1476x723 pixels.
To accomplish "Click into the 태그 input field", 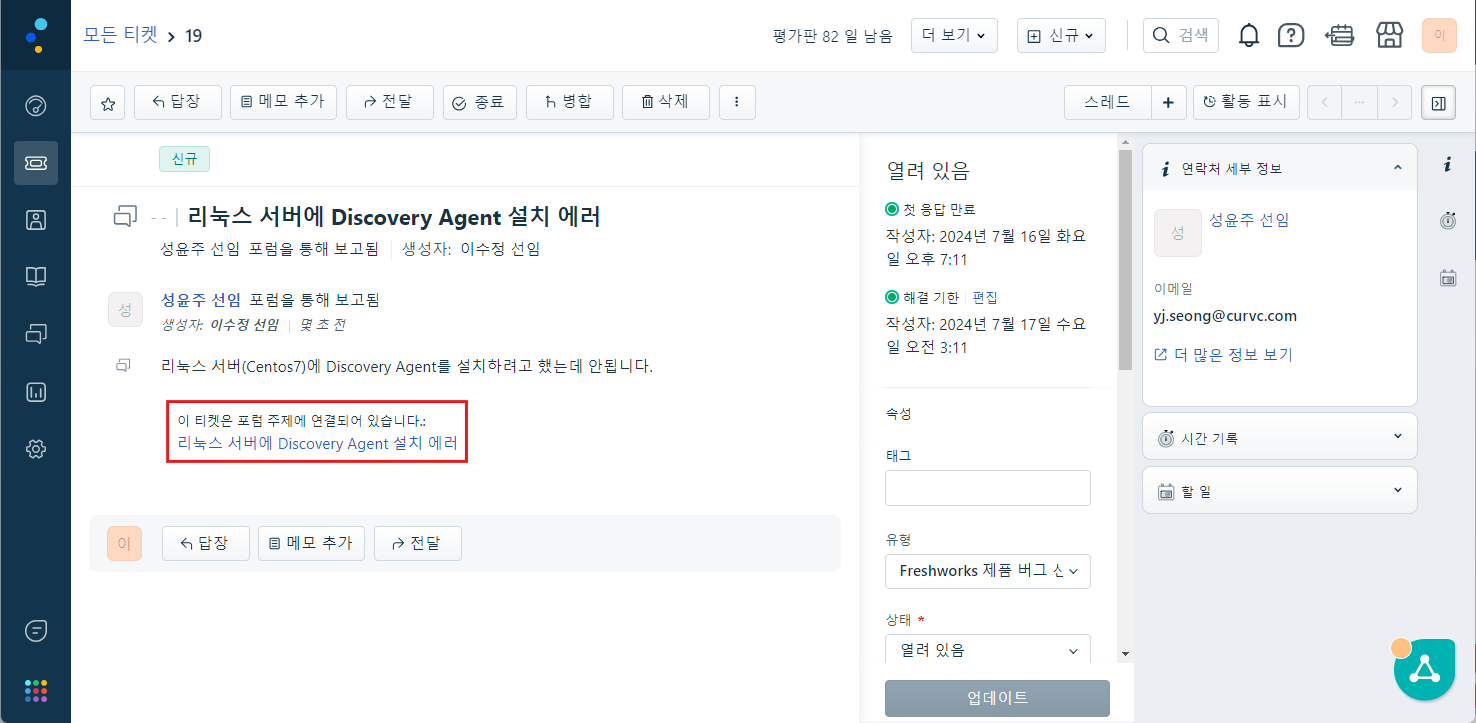I will pos(987,488).
